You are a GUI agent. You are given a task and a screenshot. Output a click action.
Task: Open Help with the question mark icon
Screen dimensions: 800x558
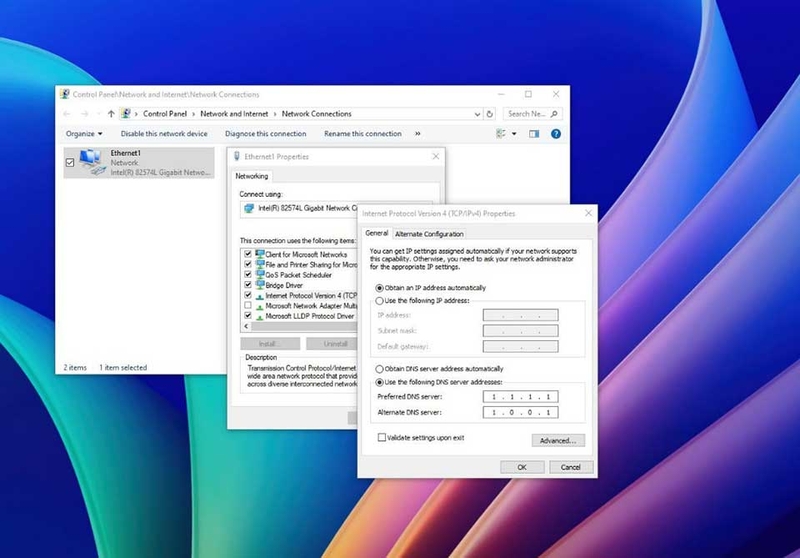[x=556, y=134]
